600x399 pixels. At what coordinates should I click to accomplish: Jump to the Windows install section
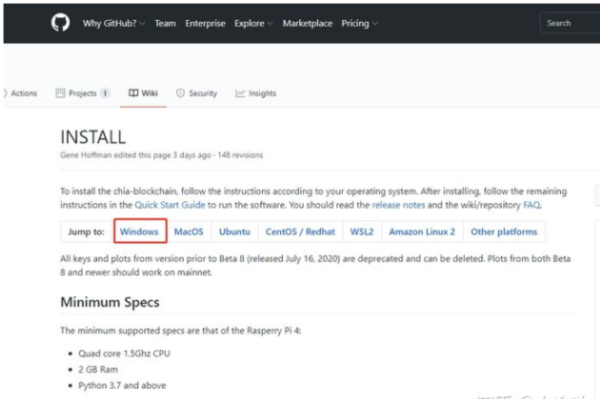[x=139, y=231]
